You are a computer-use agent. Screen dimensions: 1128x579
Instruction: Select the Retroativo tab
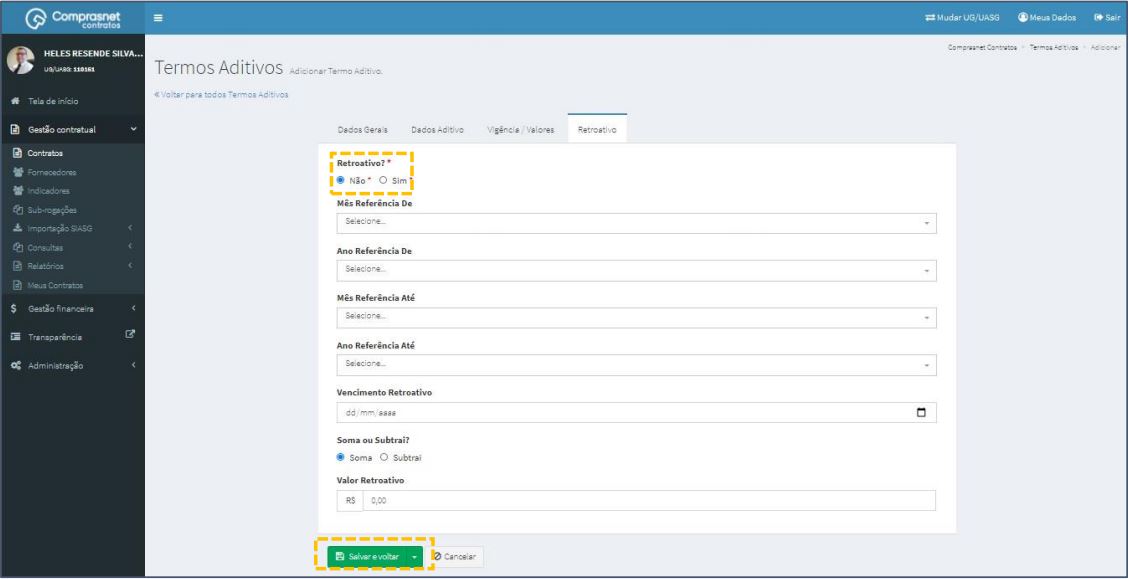(597, 129)
